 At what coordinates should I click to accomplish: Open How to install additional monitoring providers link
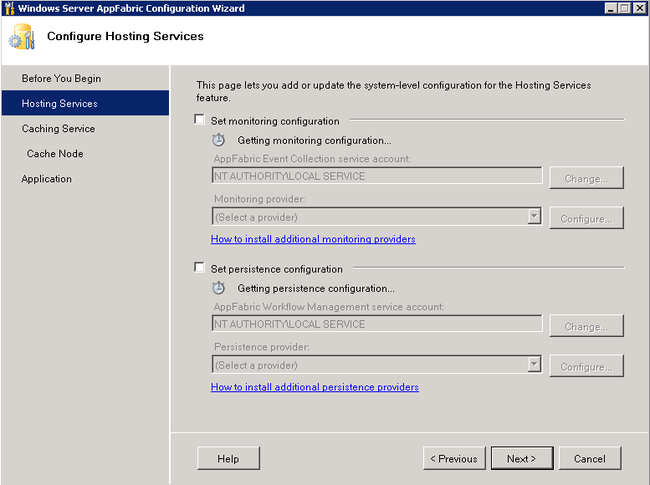pyautogui.click(x=313, y=239)
